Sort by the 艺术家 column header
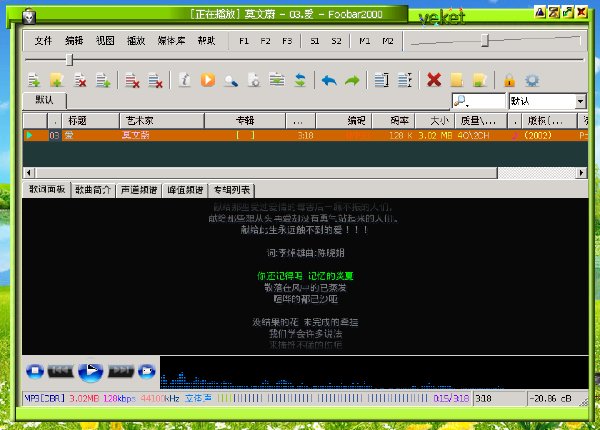The height and width of the screenshot is (430, 600). pos(162,121)
